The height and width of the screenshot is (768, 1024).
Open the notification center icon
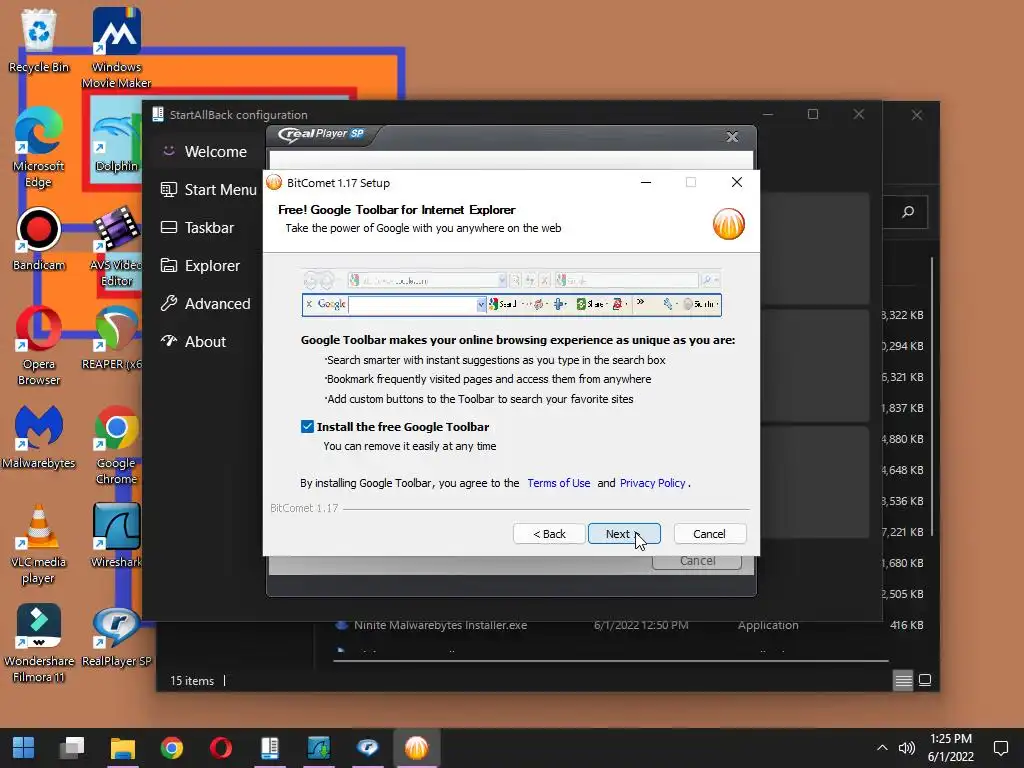[1000, 748]
